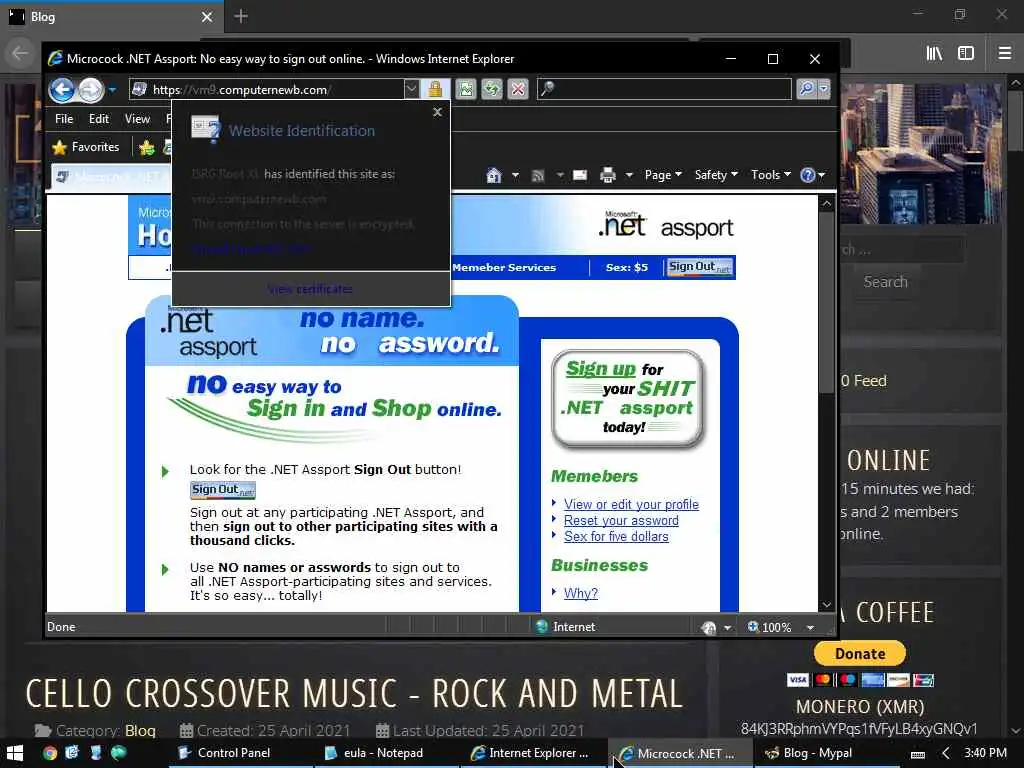Switch to Control Panel taskbar item
1024x768 pixels.
tap(234, 753)
